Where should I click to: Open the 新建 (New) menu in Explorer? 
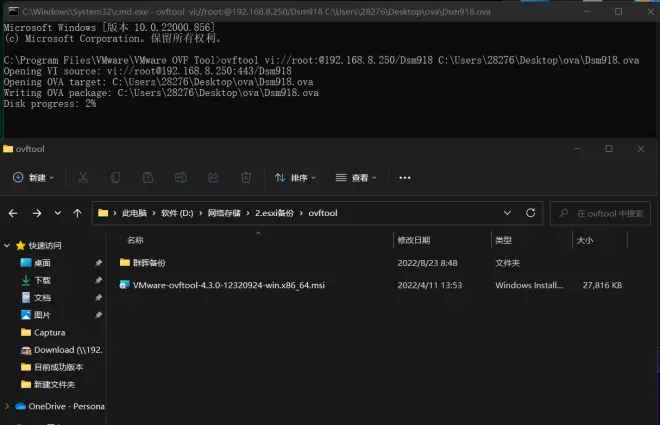(x=33, y=178)
